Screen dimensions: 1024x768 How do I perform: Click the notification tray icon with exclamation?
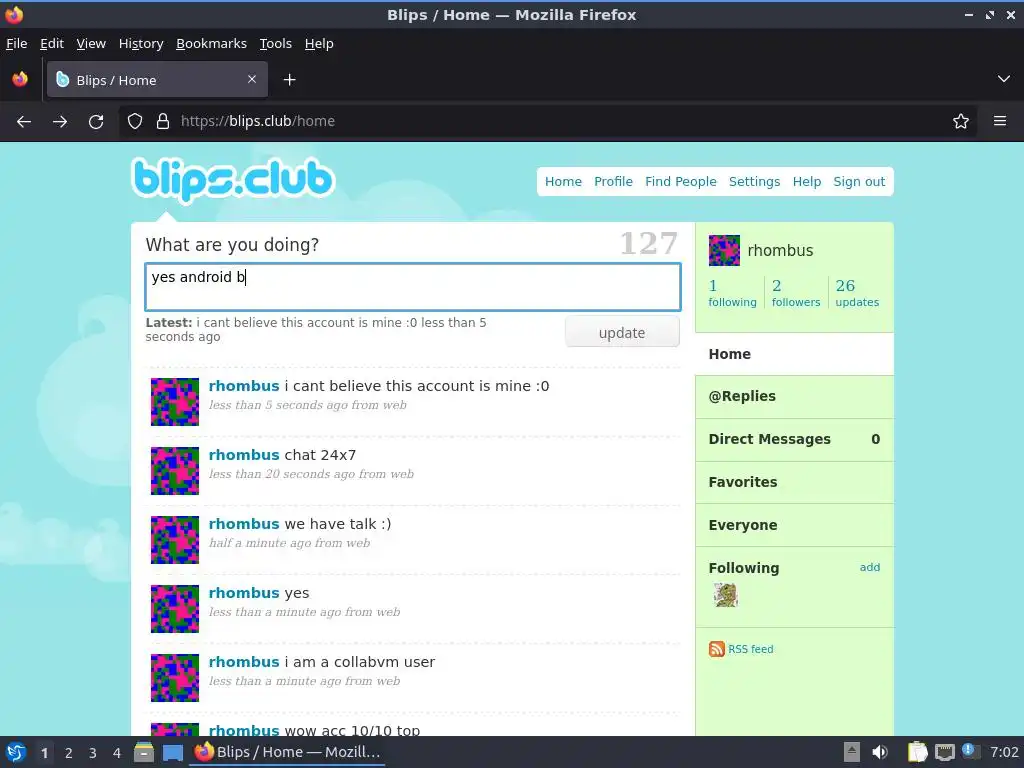[x=970, y=751]
